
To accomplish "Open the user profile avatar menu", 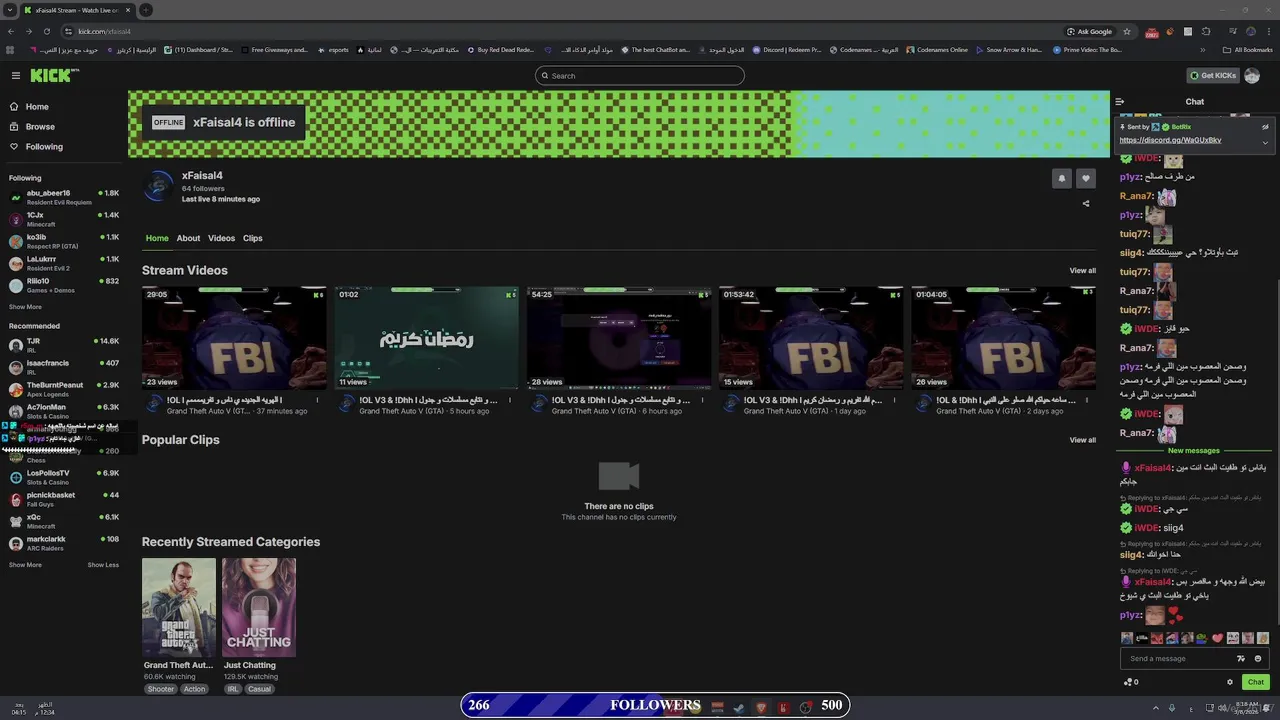I will [x=1254, y=76].
